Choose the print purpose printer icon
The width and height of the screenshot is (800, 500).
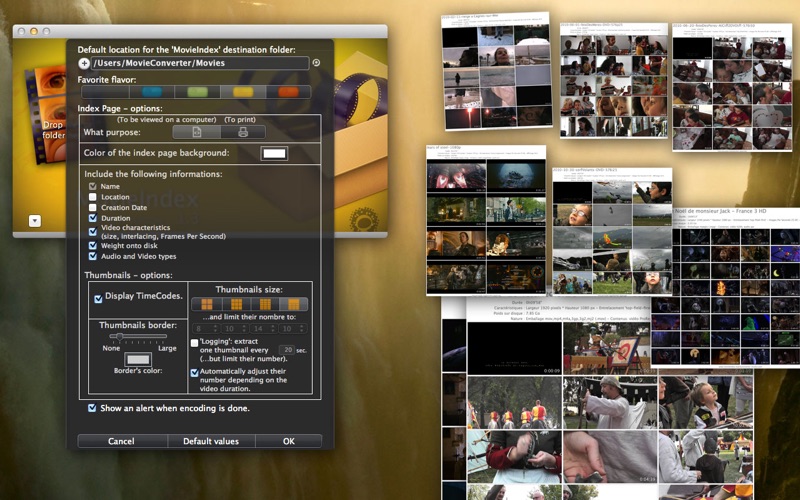pyautogui.click(x=243, y=132)
